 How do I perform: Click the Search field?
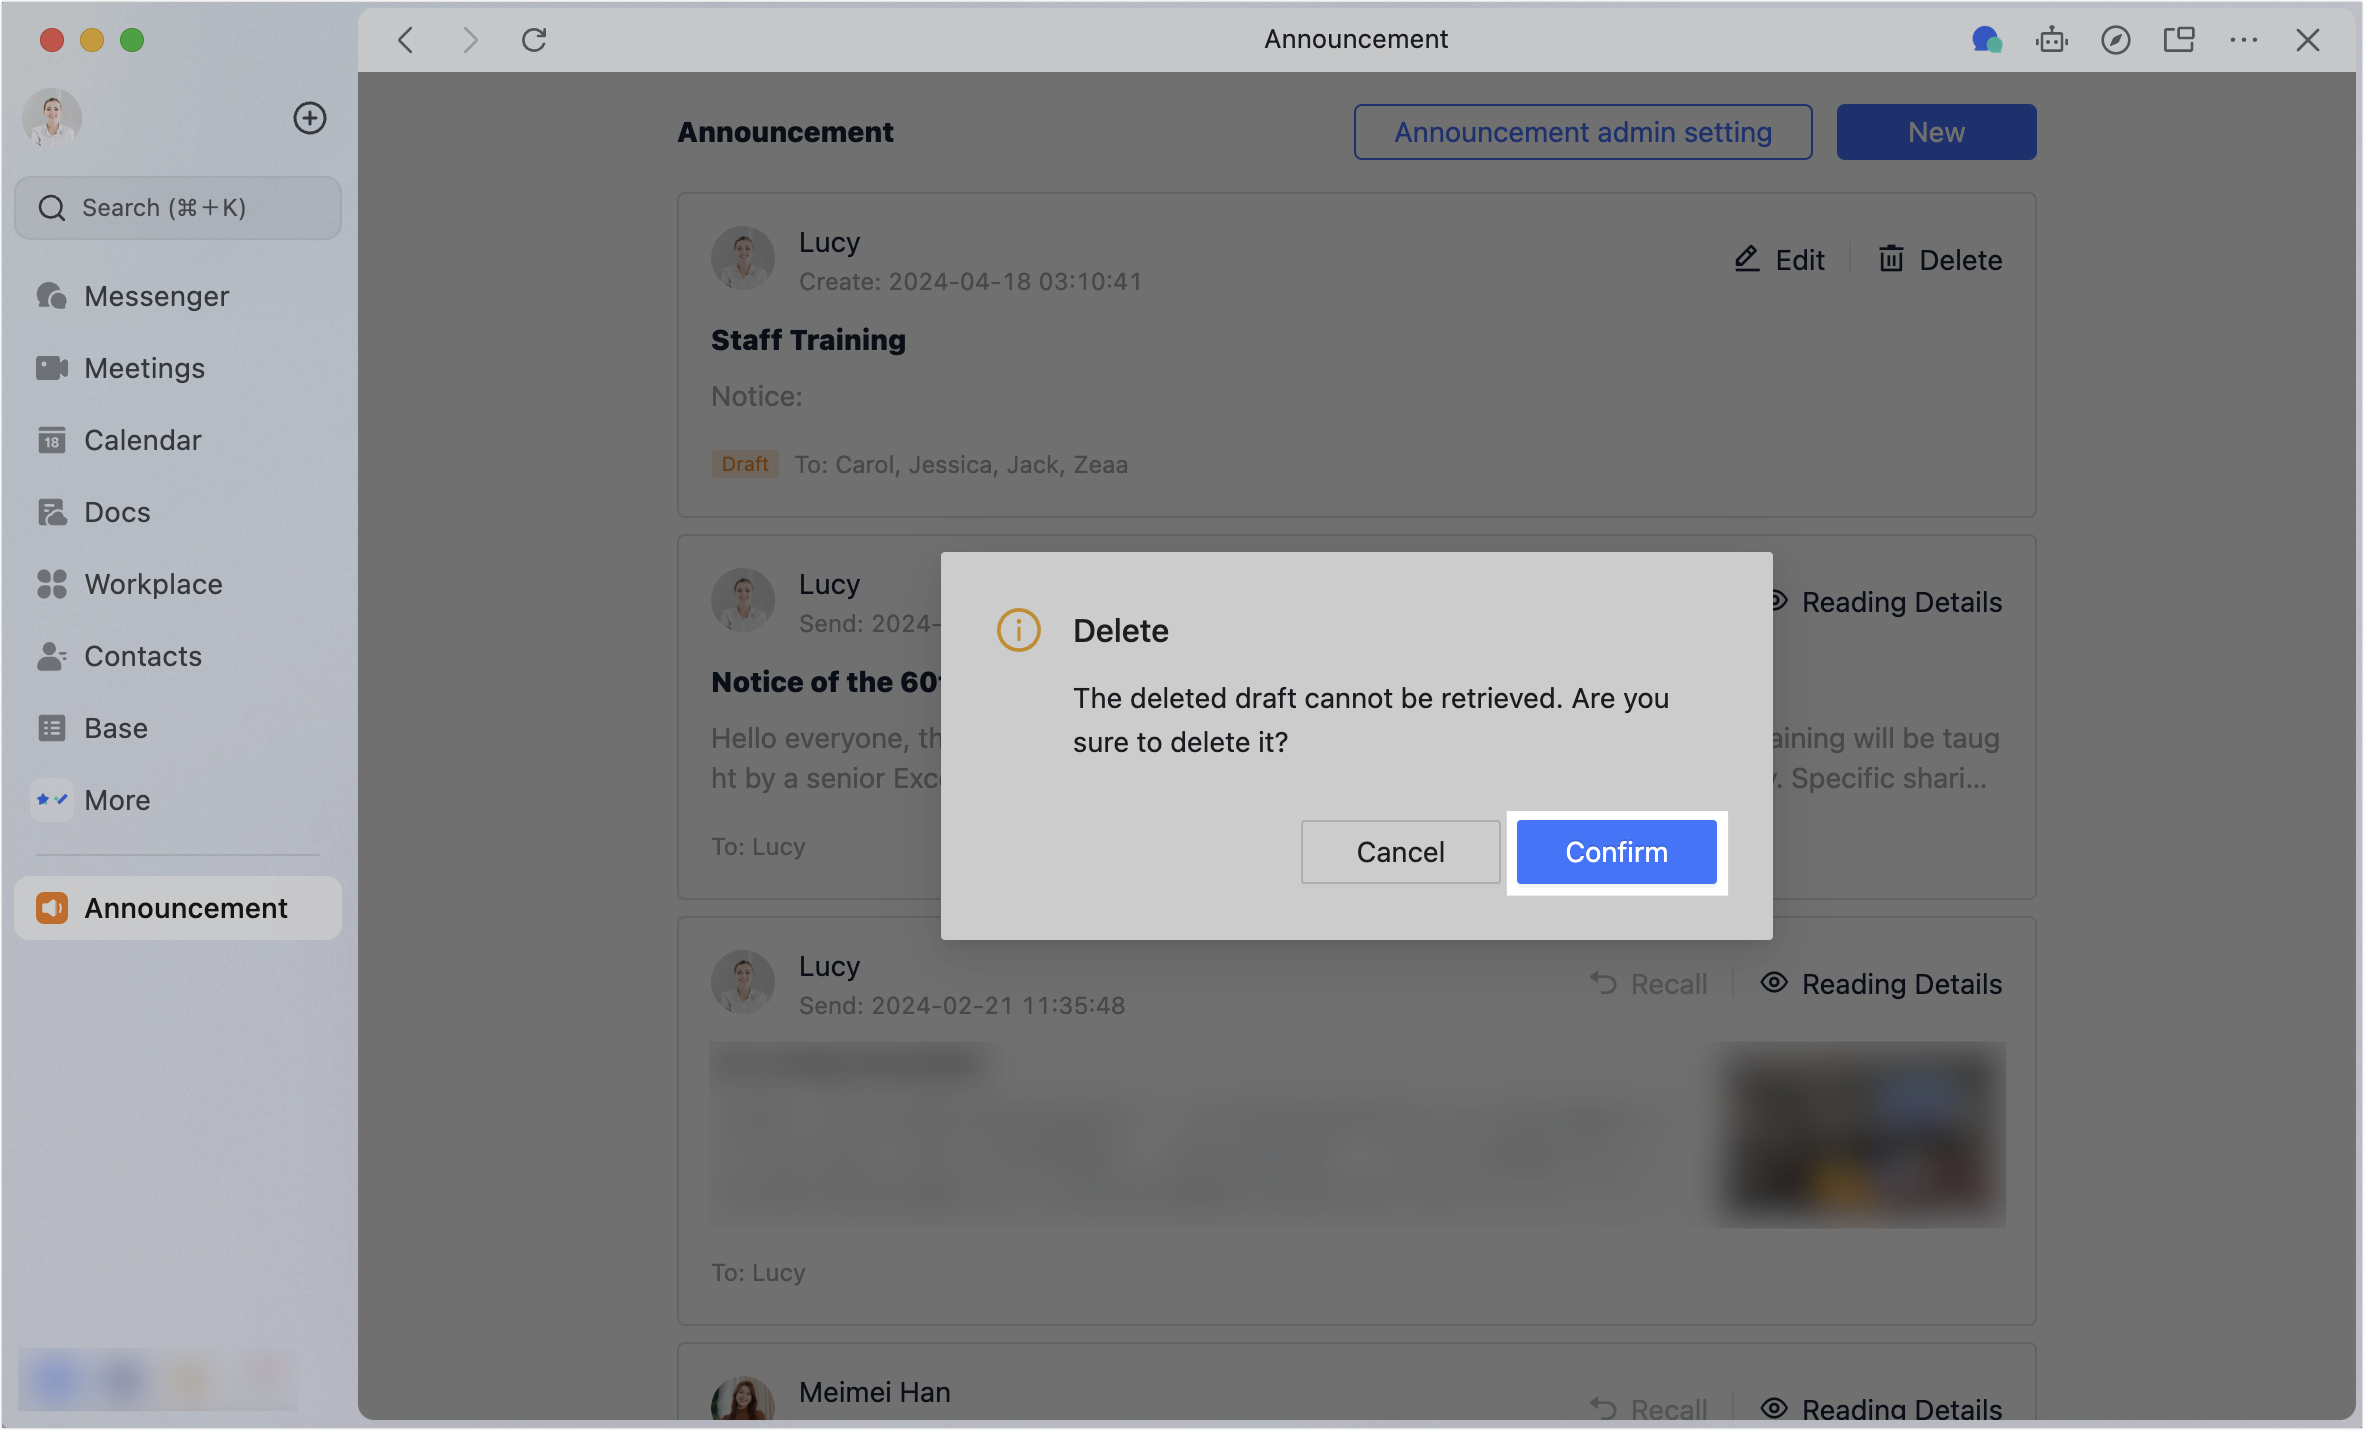[x=178, y=208]
